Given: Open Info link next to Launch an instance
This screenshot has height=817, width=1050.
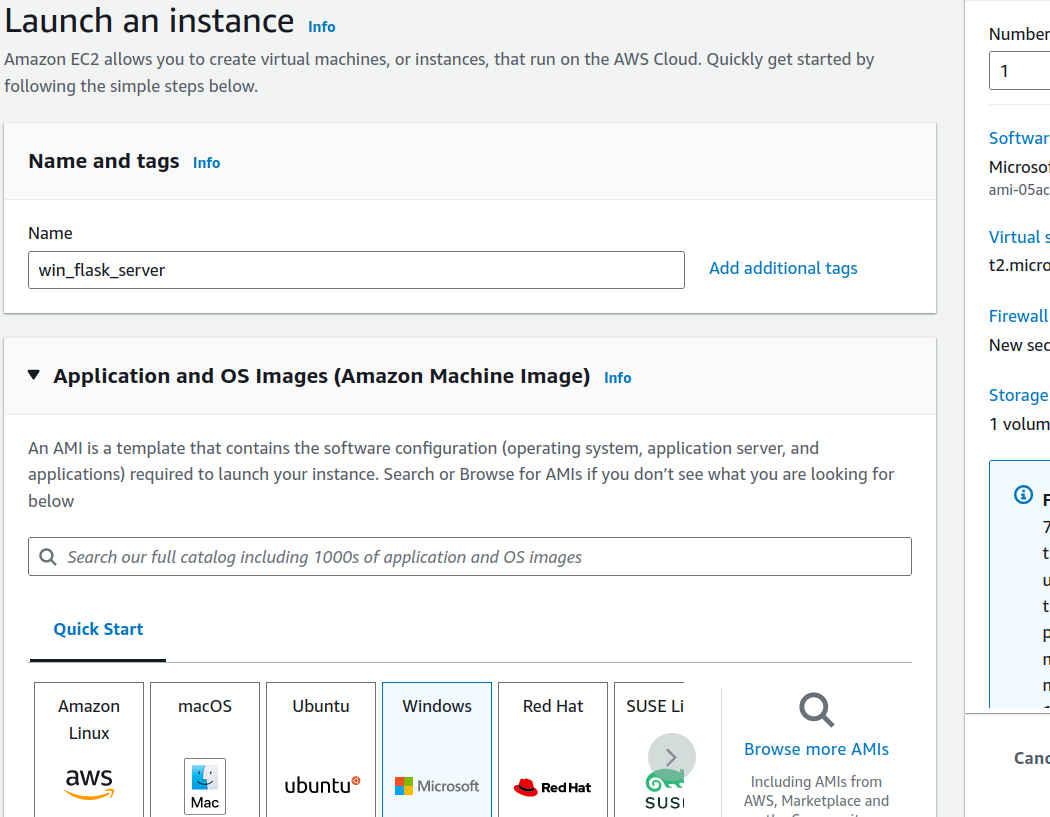Looking at the screenshot, I should click(x=322, y=27).
